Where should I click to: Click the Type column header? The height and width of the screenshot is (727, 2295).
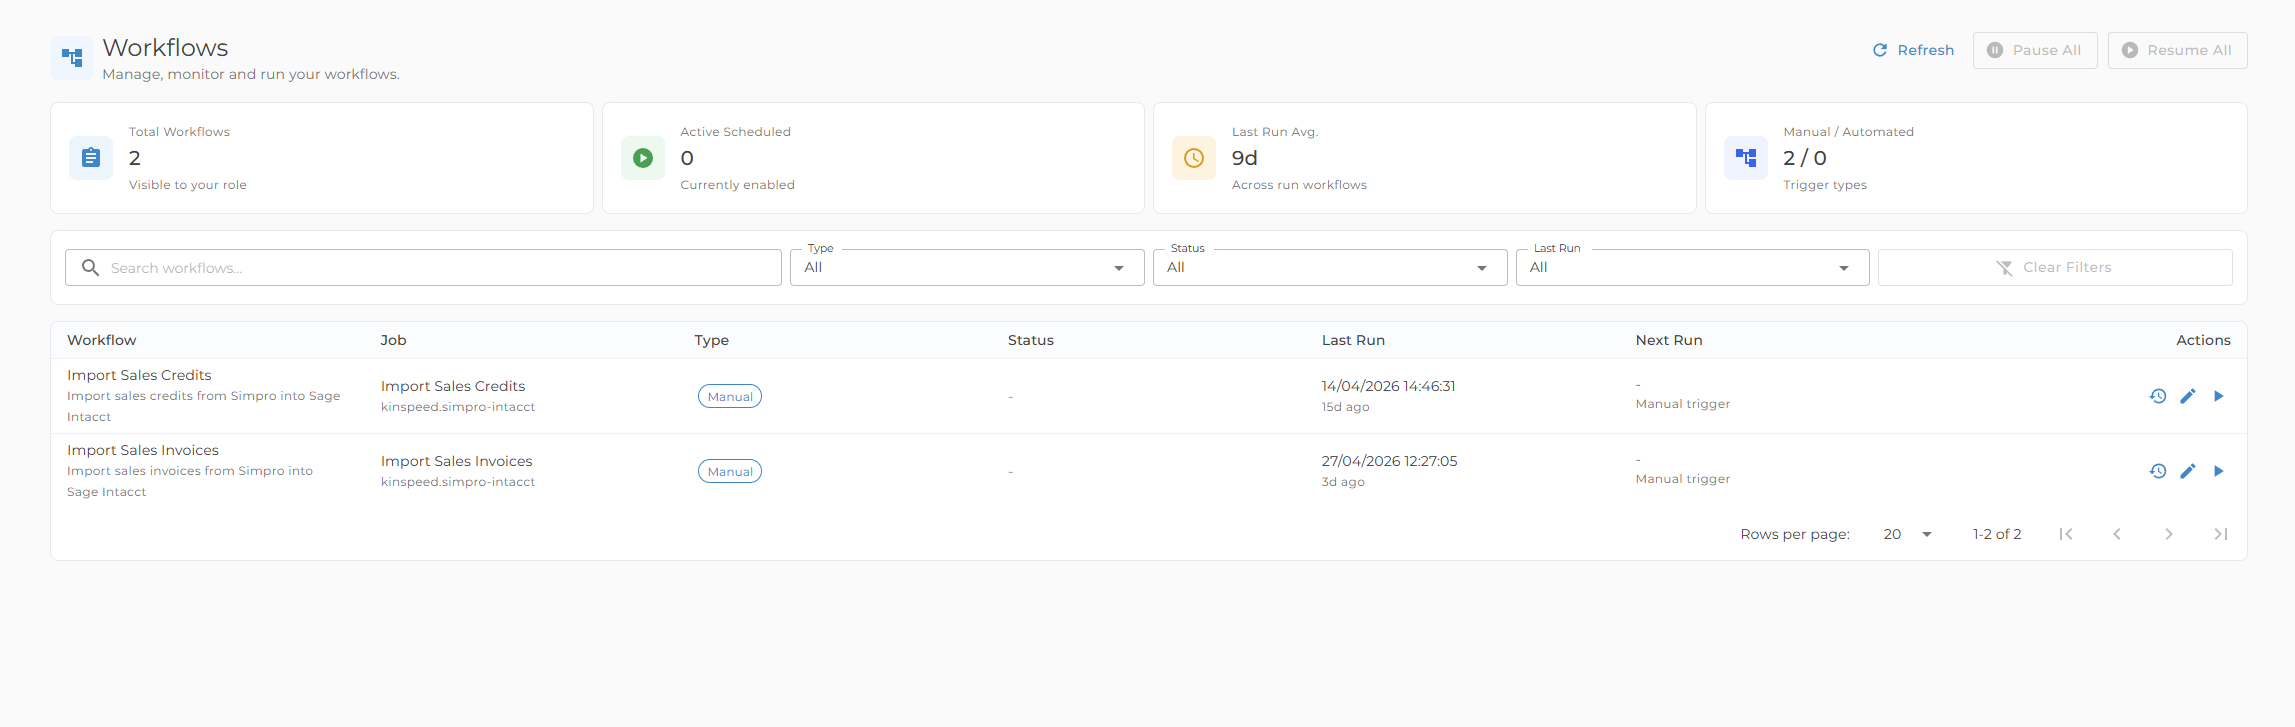[712, 340]
